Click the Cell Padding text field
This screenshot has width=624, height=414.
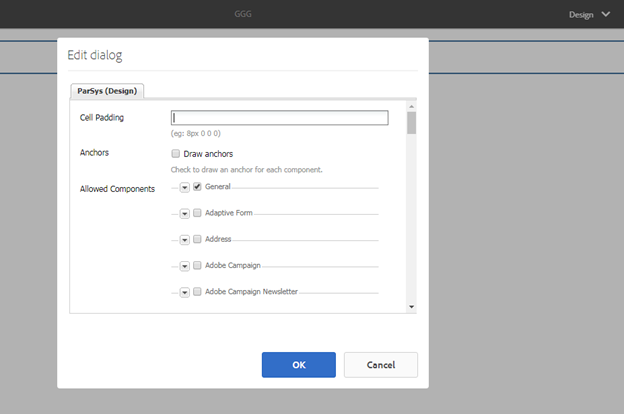pos(279,118)
